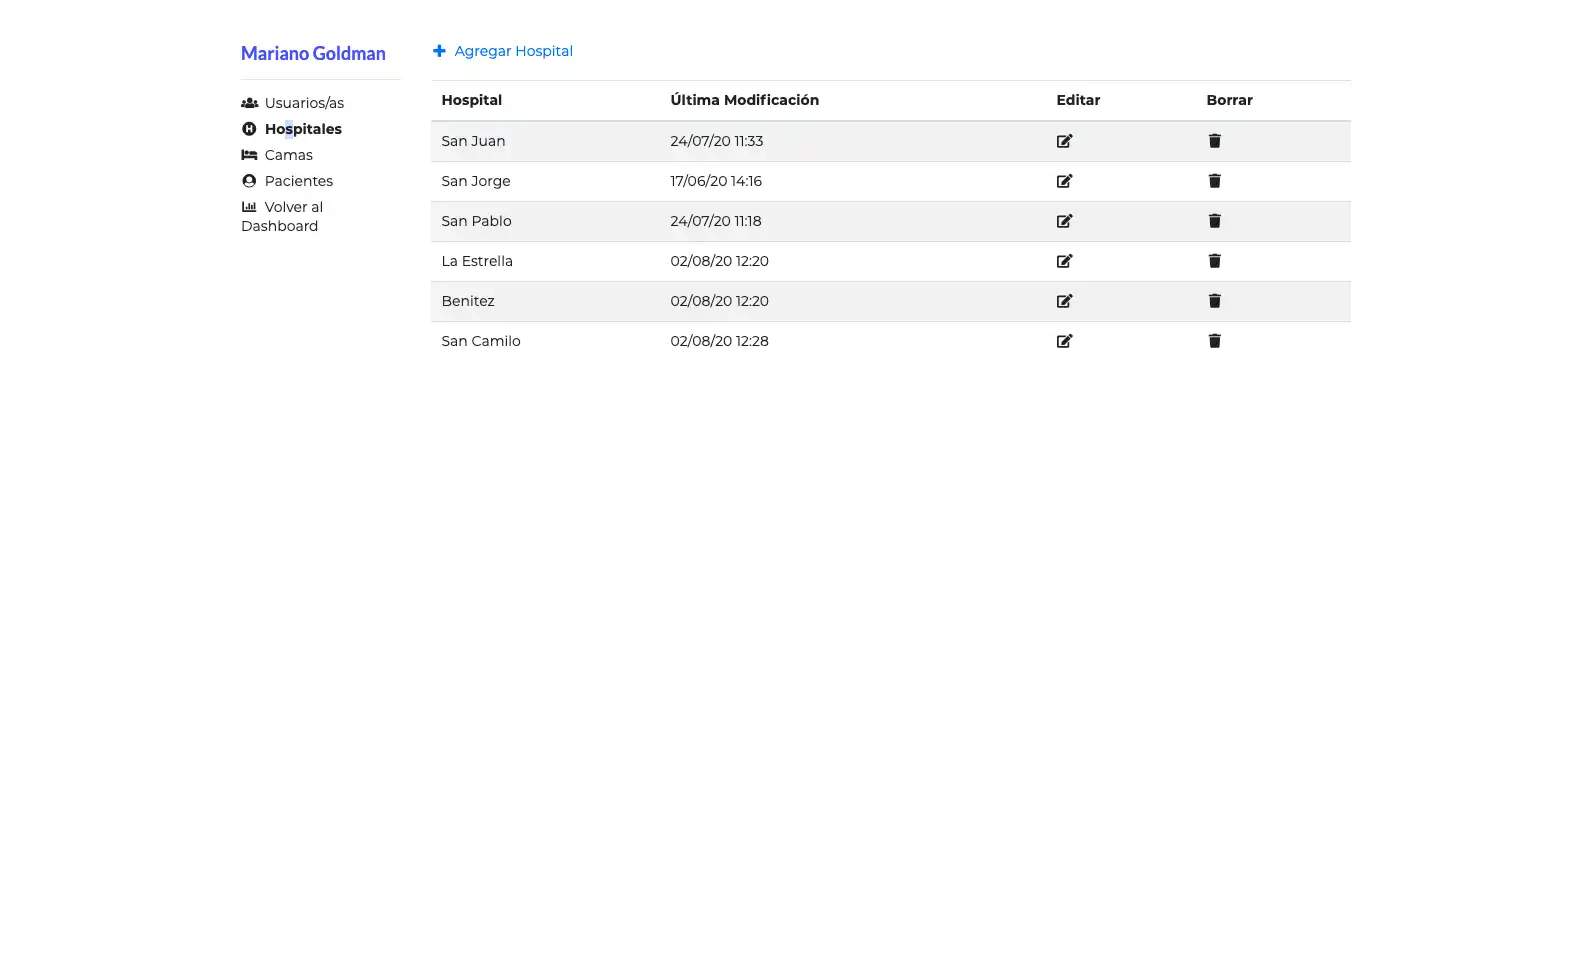
Task: Click the plus icon beside Agregar Hospital
Action: [x=439, y=51]
